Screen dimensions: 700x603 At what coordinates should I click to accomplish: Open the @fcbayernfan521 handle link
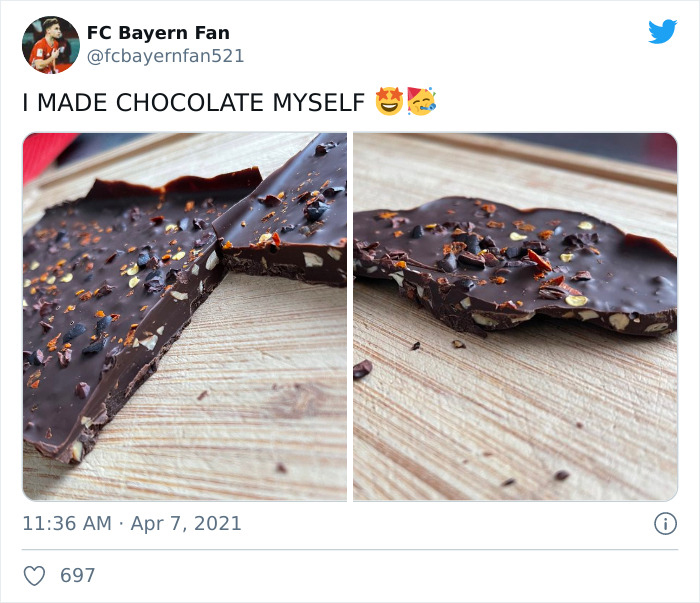pos(166,56)
